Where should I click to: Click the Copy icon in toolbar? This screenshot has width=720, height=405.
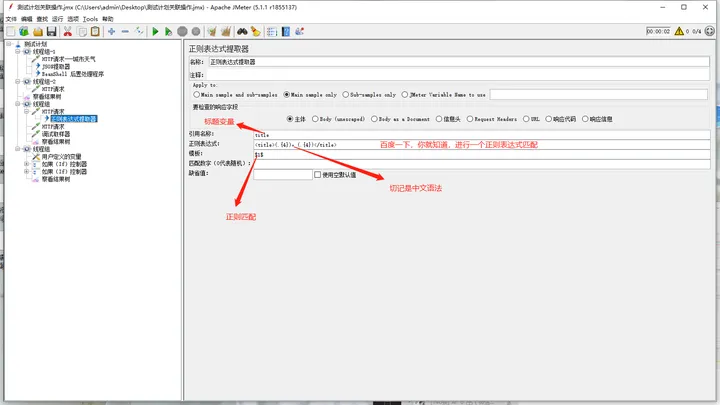coord(82,31)
